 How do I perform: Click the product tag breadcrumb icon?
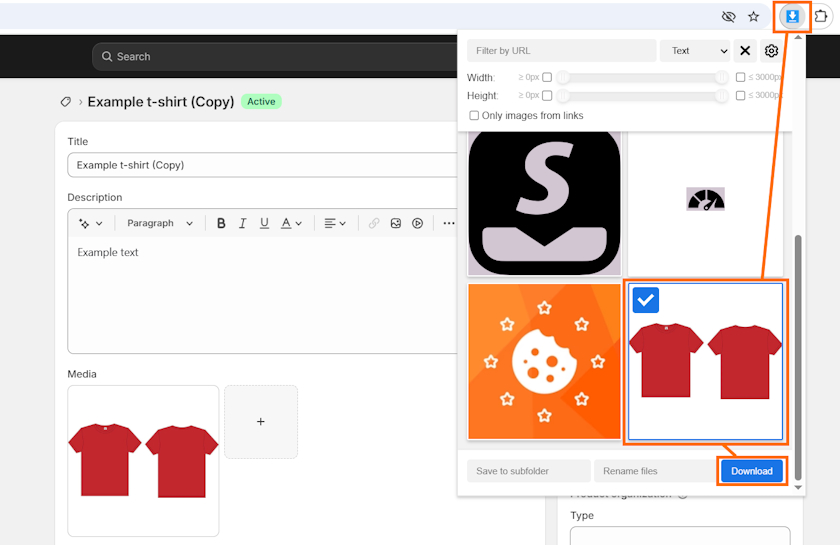[x=65, y=102]
